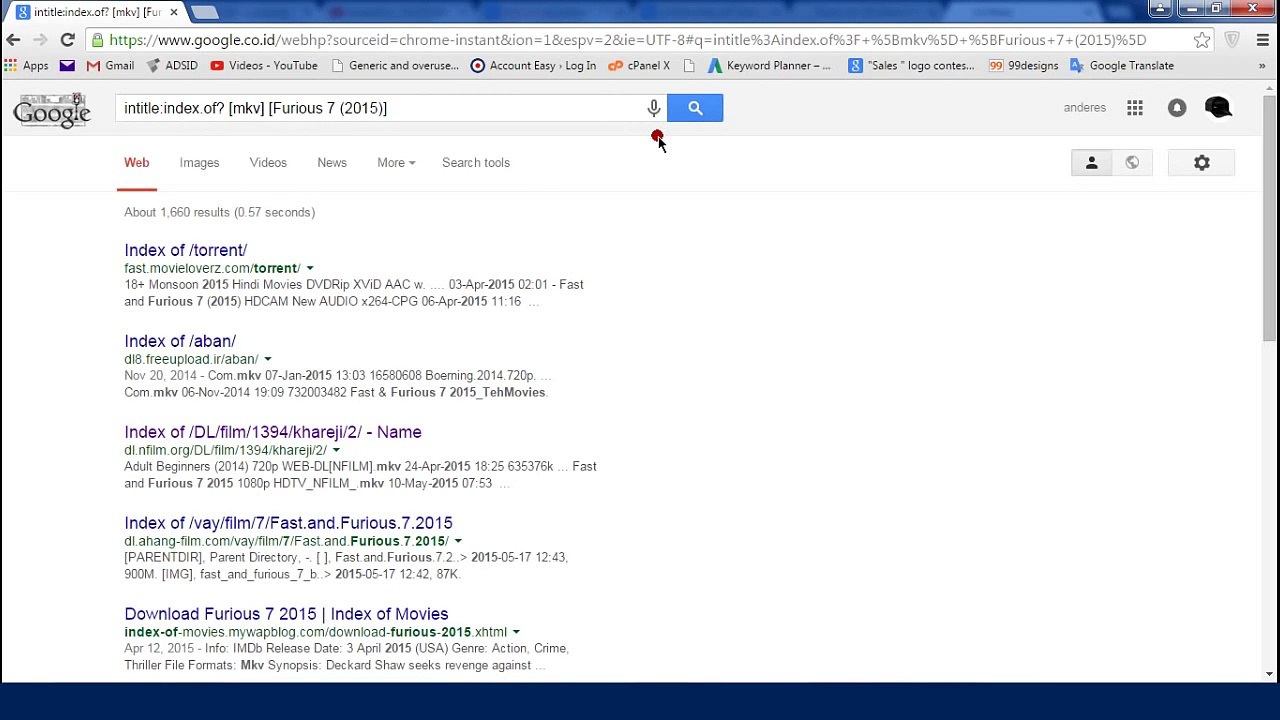Click the shield extension icon in the toolbar
The height and width of the screenshot is (720, 1280).
pos(1232,40)
